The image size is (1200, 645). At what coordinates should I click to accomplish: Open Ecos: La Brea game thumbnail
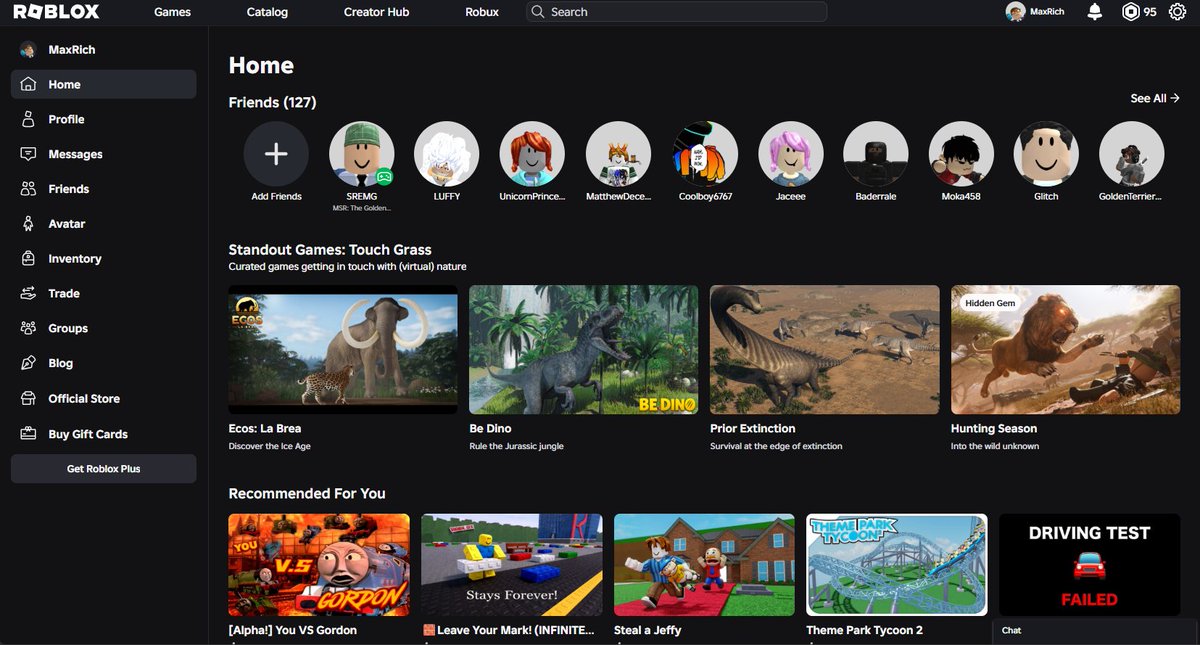click(343, 350)
